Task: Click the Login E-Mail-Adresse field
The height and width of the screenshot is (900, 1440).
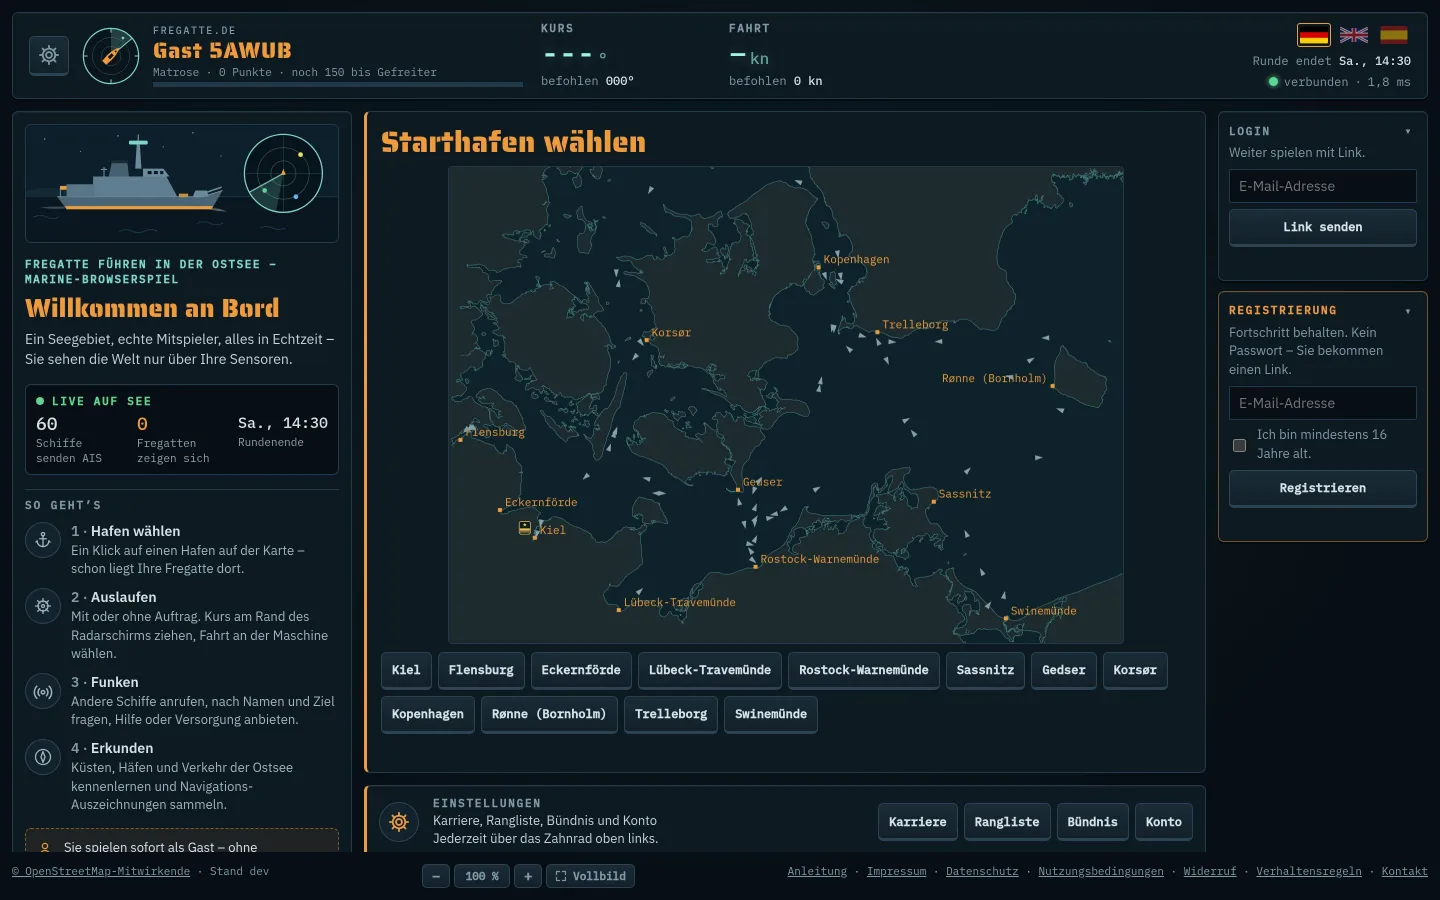Action: 1322,186
